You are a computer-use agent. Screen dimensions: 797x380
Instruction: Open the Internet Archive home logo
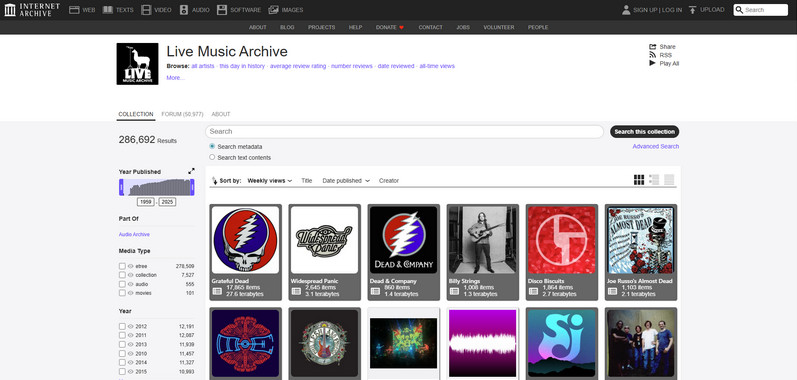32,10
